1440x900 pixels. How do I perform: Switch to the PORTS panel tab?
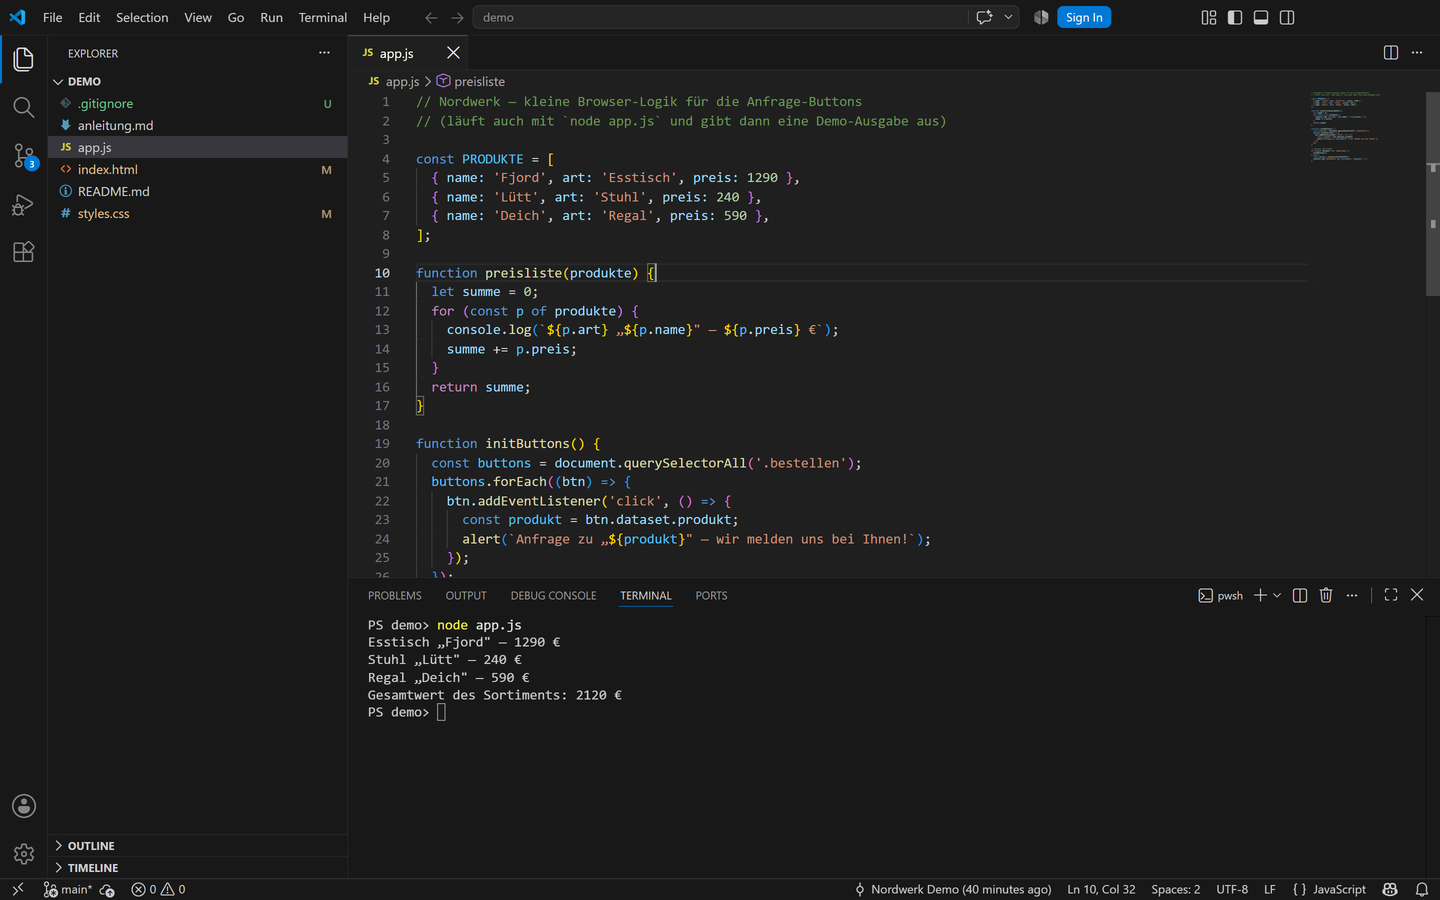711,595
